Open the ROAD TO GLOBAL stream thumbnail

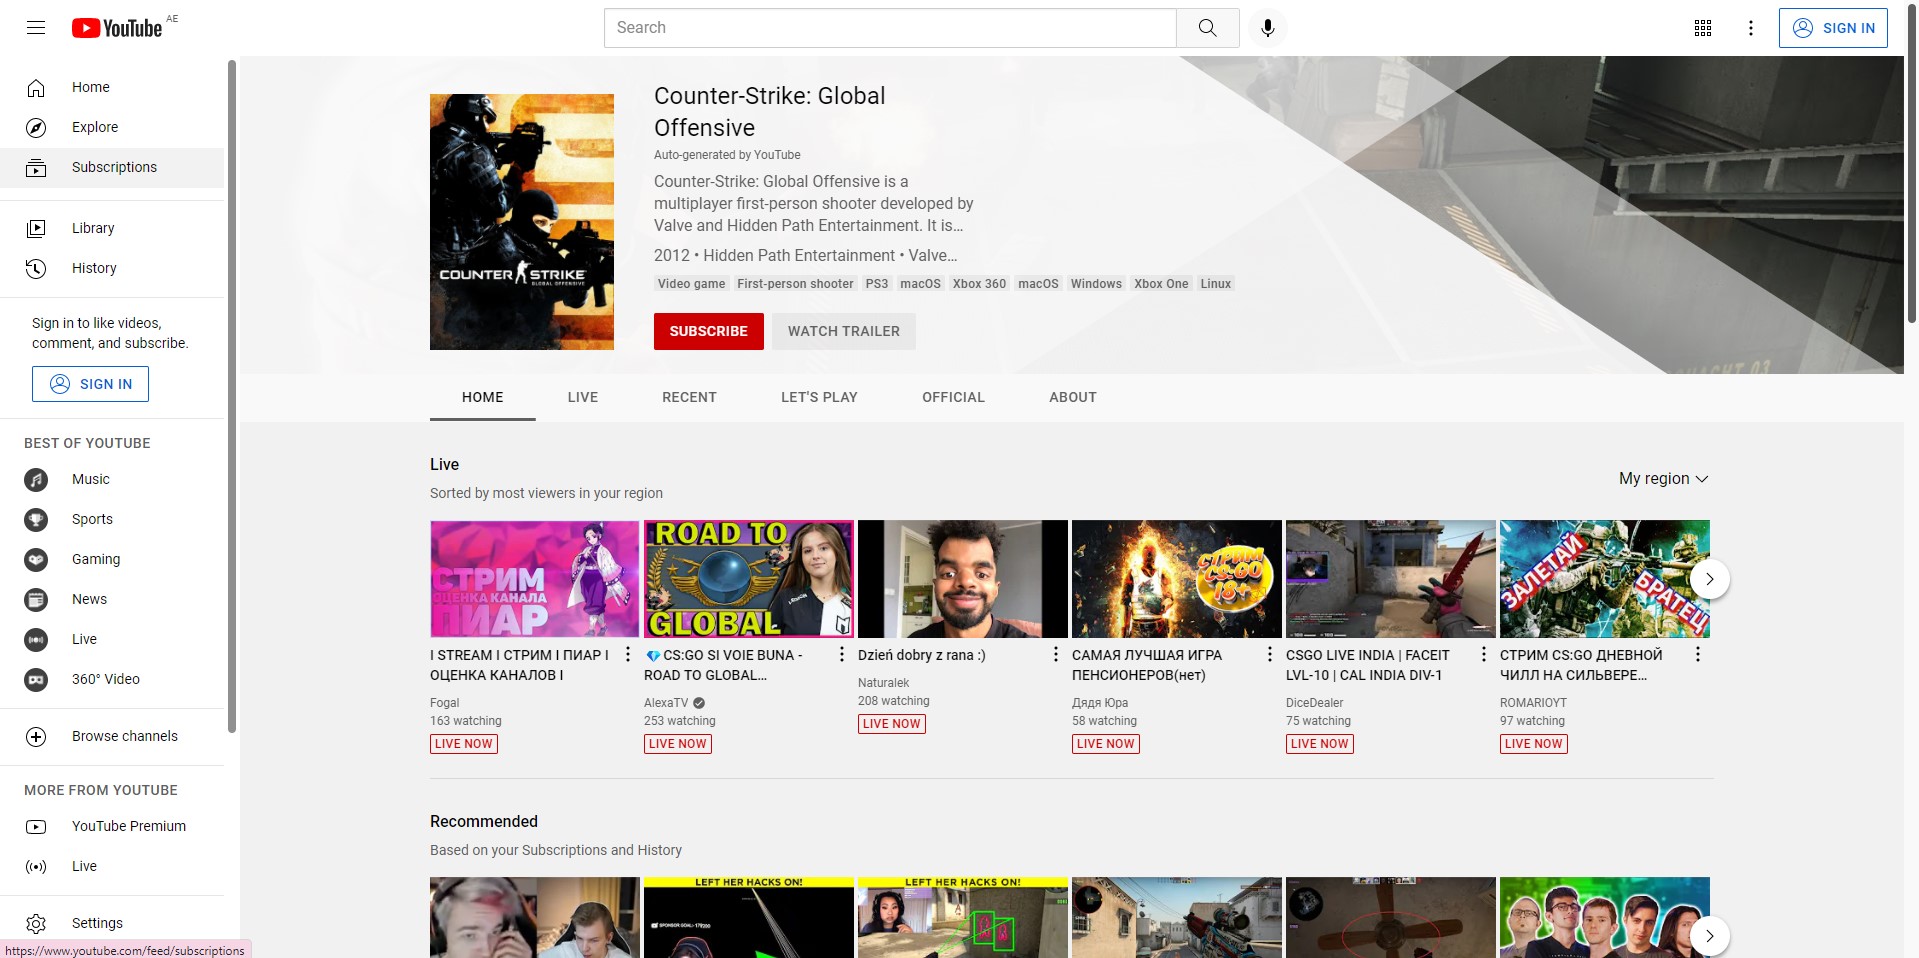(x=749, y=579)
